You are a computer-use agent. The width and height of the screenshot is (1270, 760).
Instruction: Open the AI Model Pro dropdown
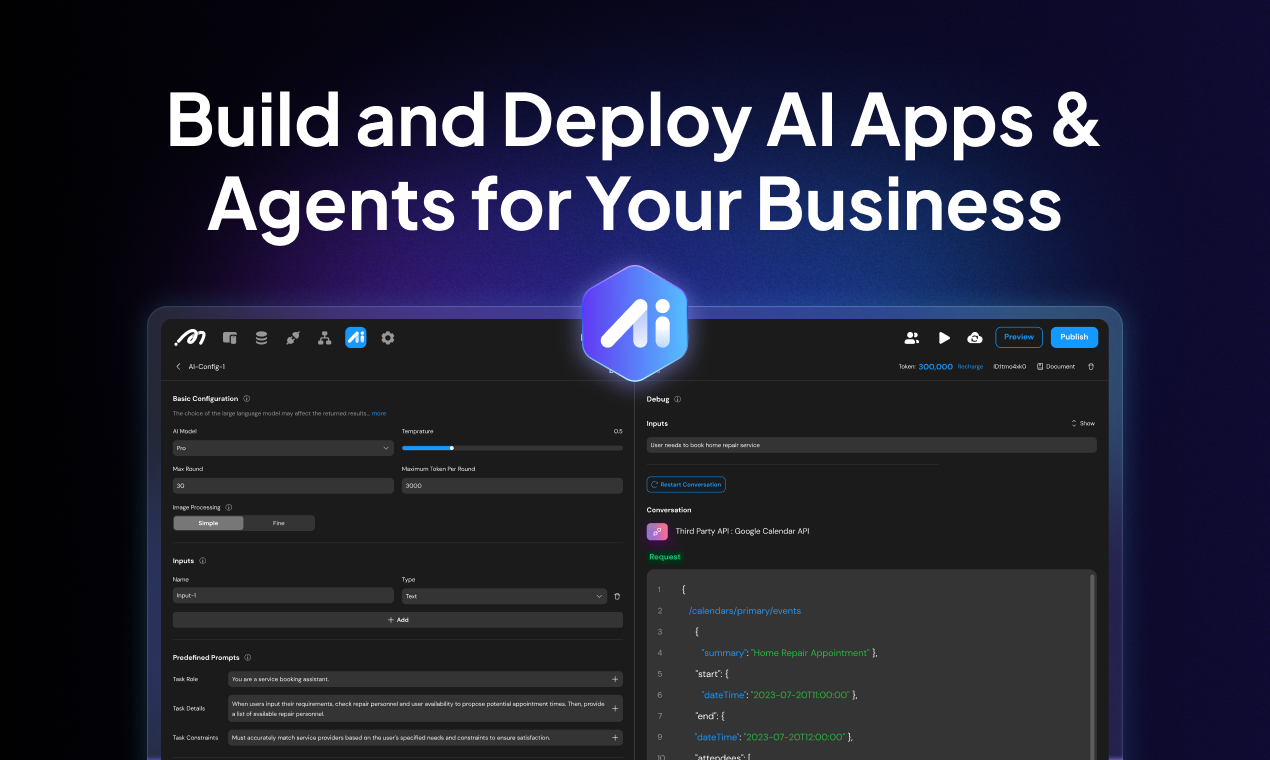(283, 448)
